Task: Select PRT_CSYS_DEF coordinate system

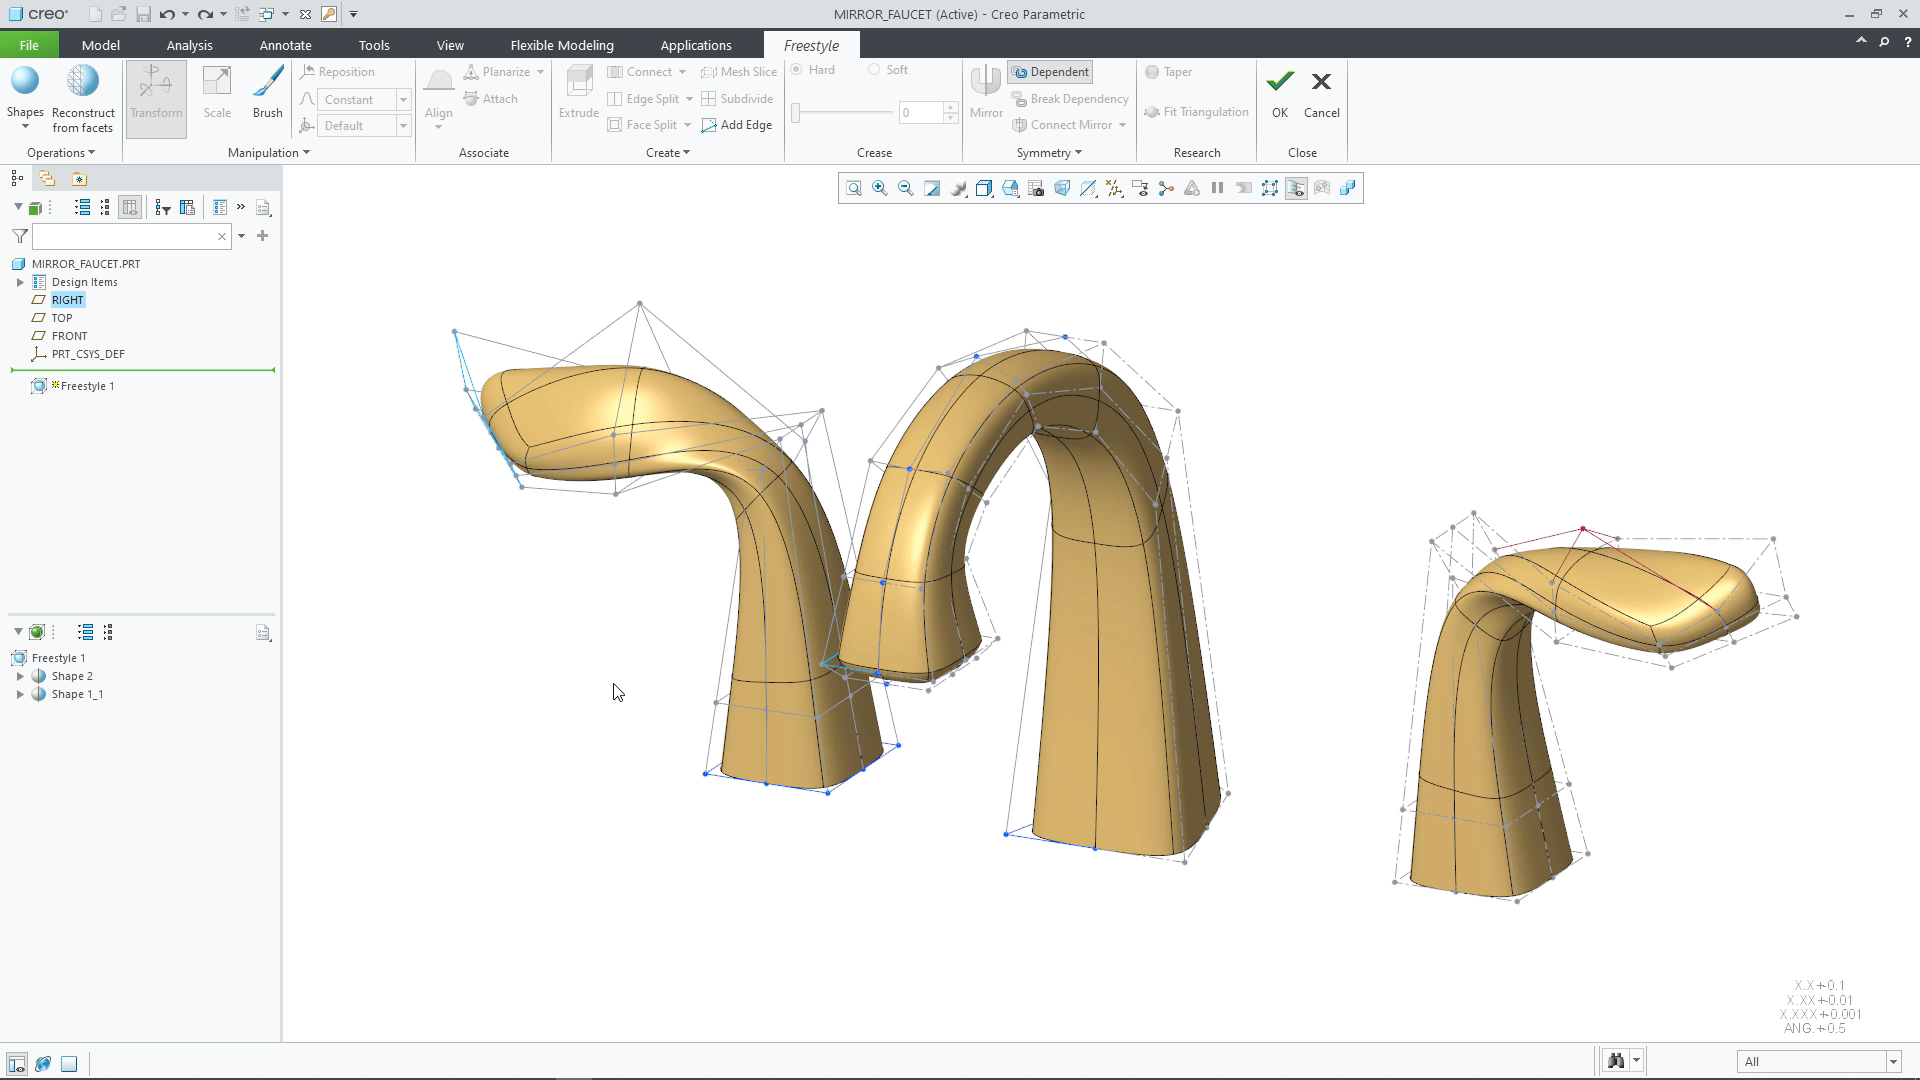Action: point(88,354)
